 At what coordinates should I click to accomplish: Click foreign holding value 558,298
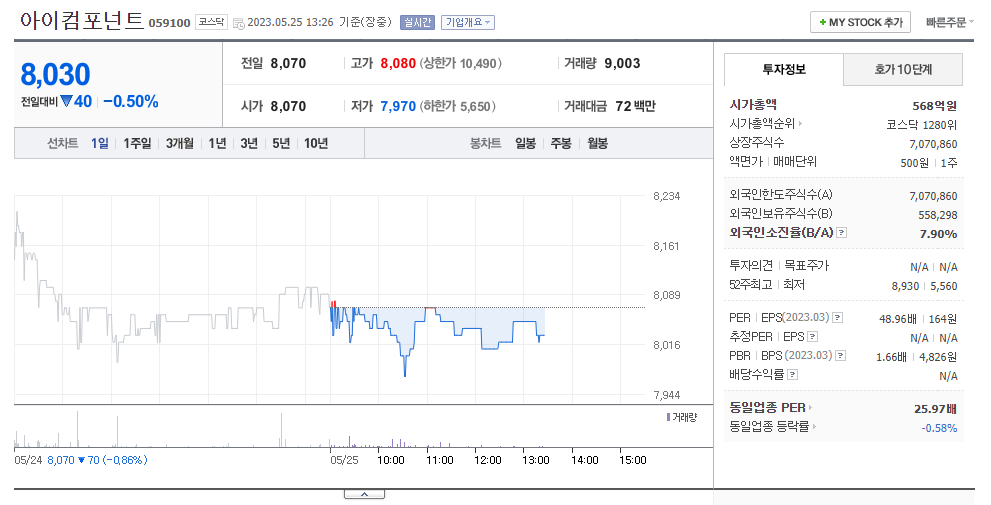[x=938, y=215]
